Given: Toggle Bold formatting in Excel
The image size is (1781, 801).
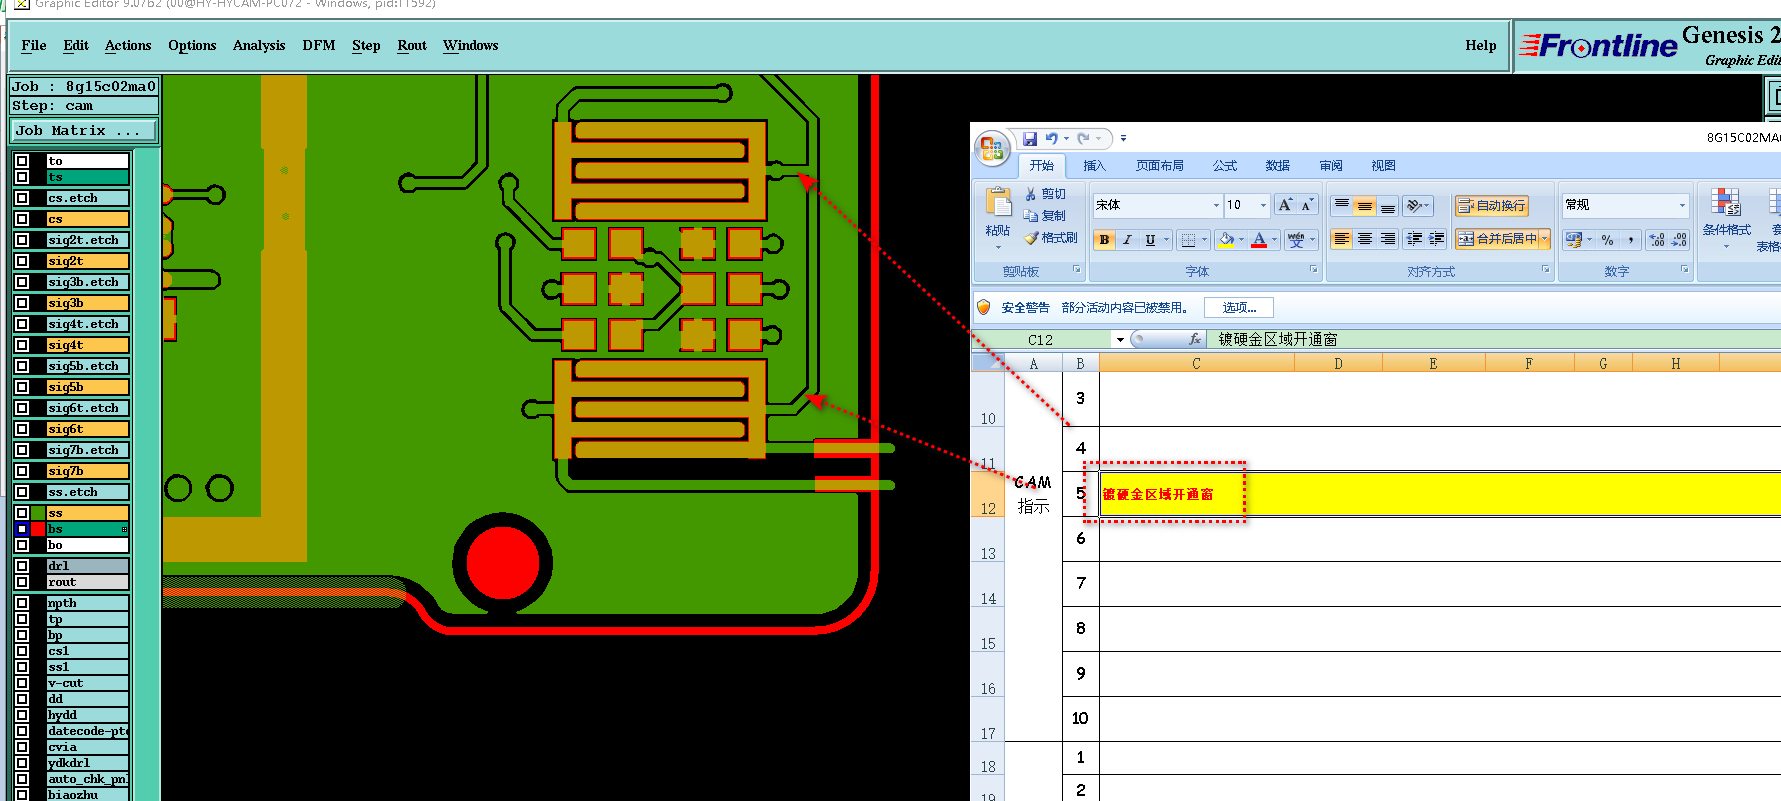Looking at the screenshot, I should coord(1104,240).
